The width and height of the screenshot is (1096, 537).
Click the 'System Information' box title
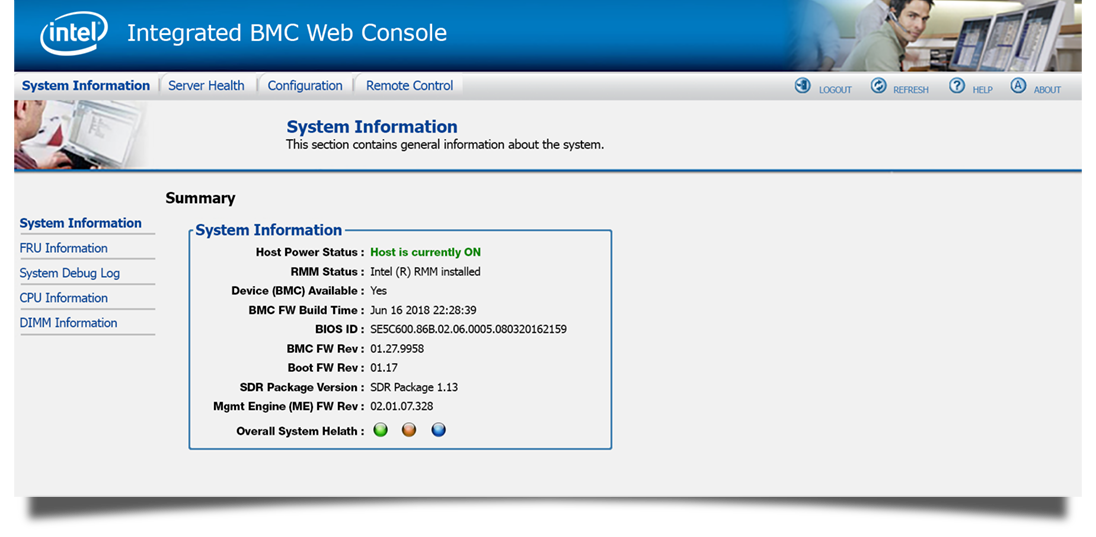(x=269, y=230)
